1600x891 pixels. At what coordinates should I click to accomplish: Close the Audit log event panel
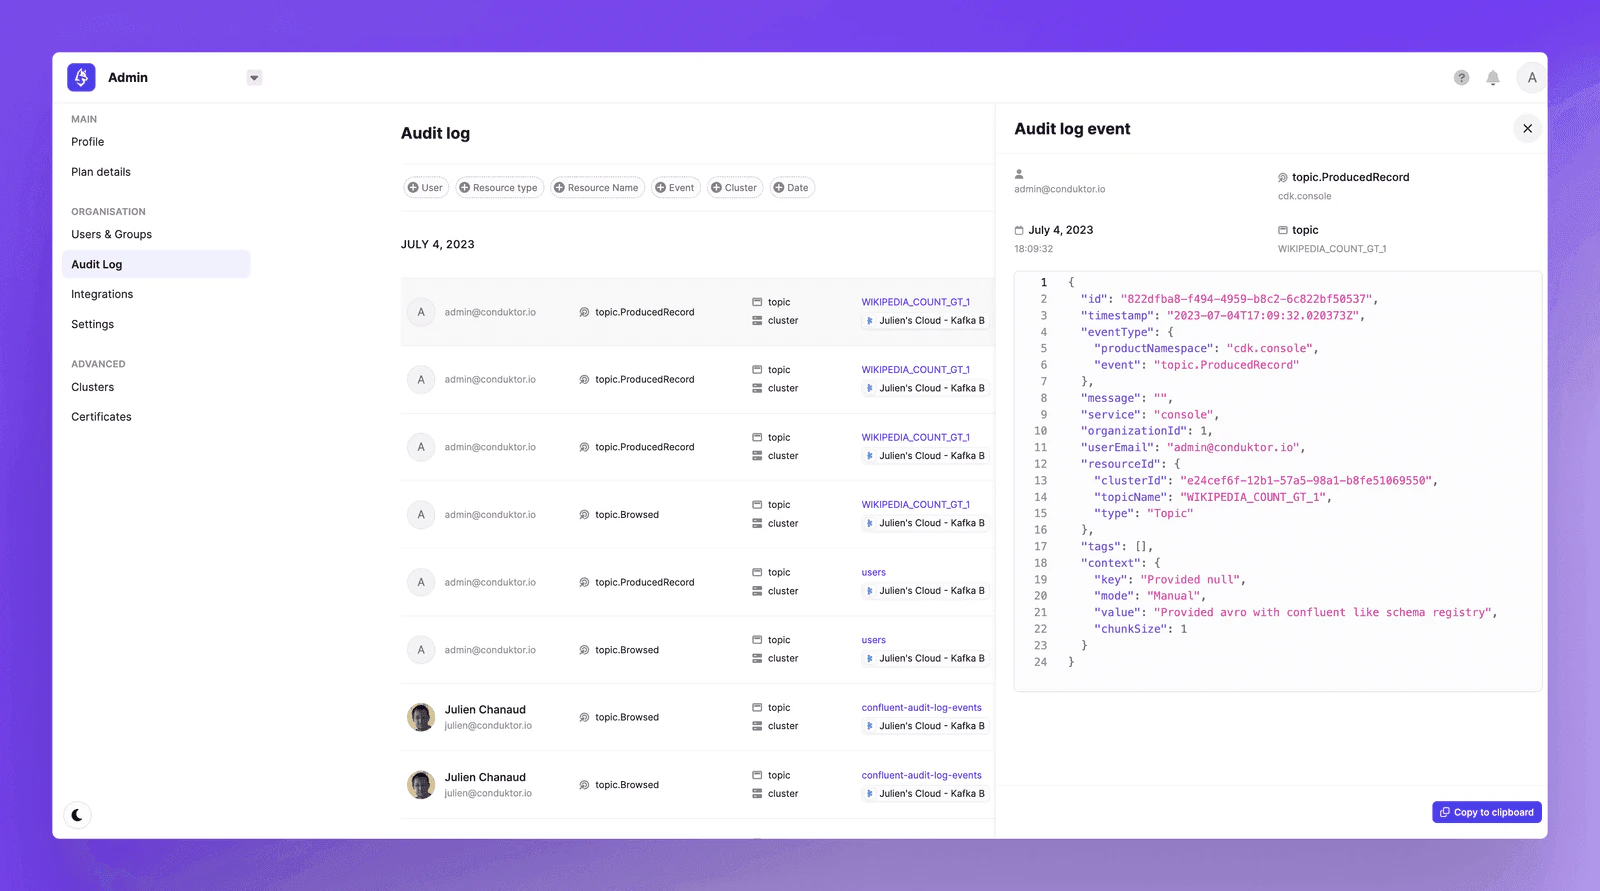click(1527, 128)
